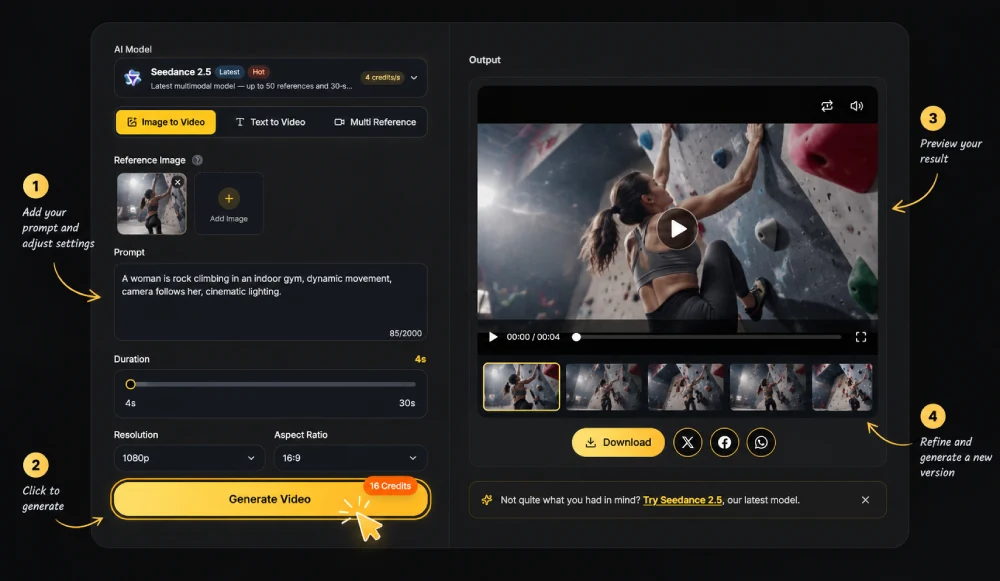
Task: Open the Resolution 1080p dropdown
Action: [x=189, y=458]
